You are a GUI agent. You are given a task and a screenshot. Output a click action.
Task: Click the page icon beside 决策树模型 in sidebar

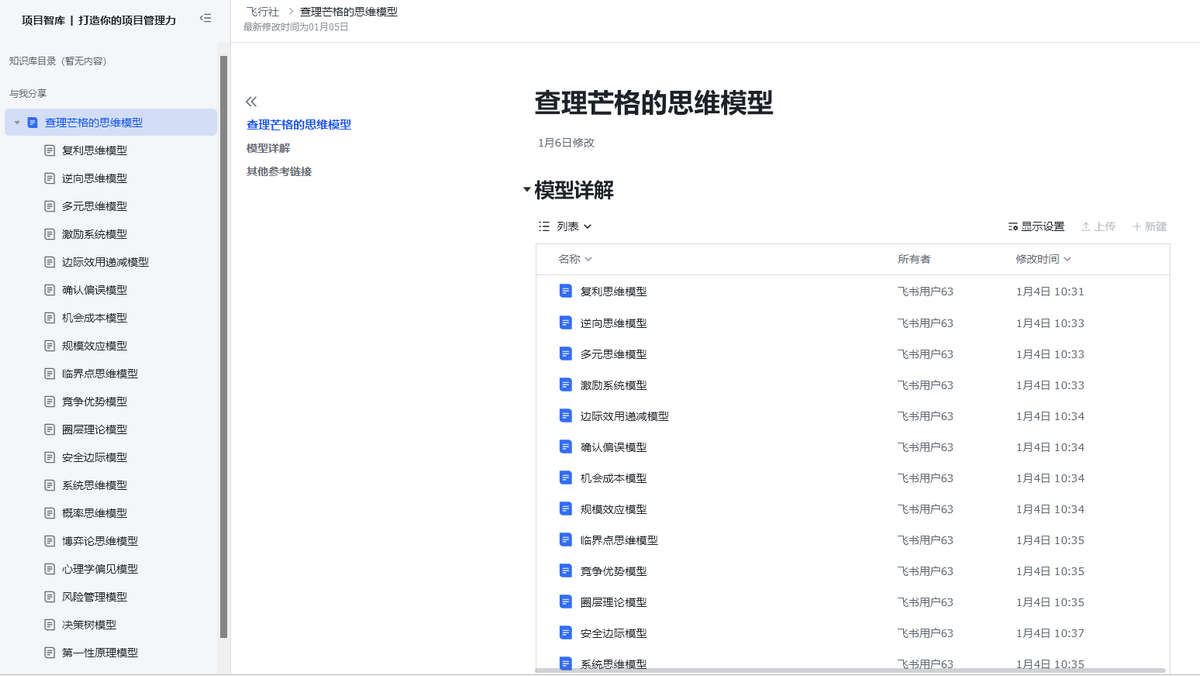tap(50, 625)
